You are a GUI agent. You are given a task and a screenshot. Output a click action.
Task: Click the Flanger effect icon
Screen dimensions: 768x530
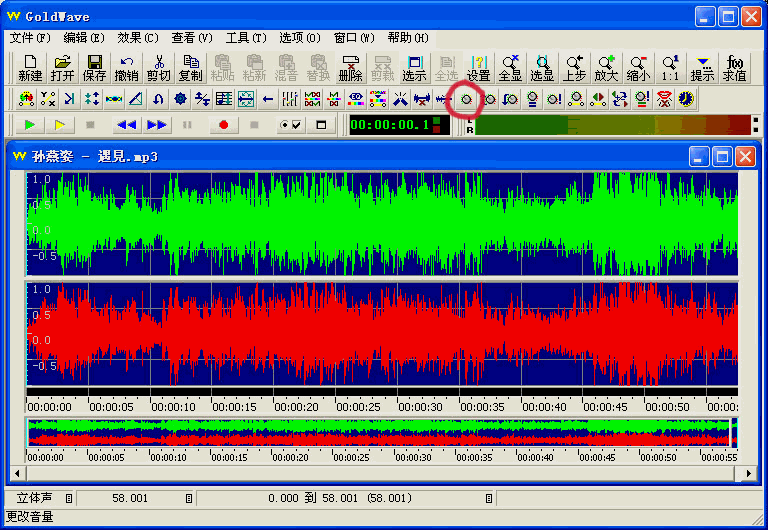click(114, 99)
